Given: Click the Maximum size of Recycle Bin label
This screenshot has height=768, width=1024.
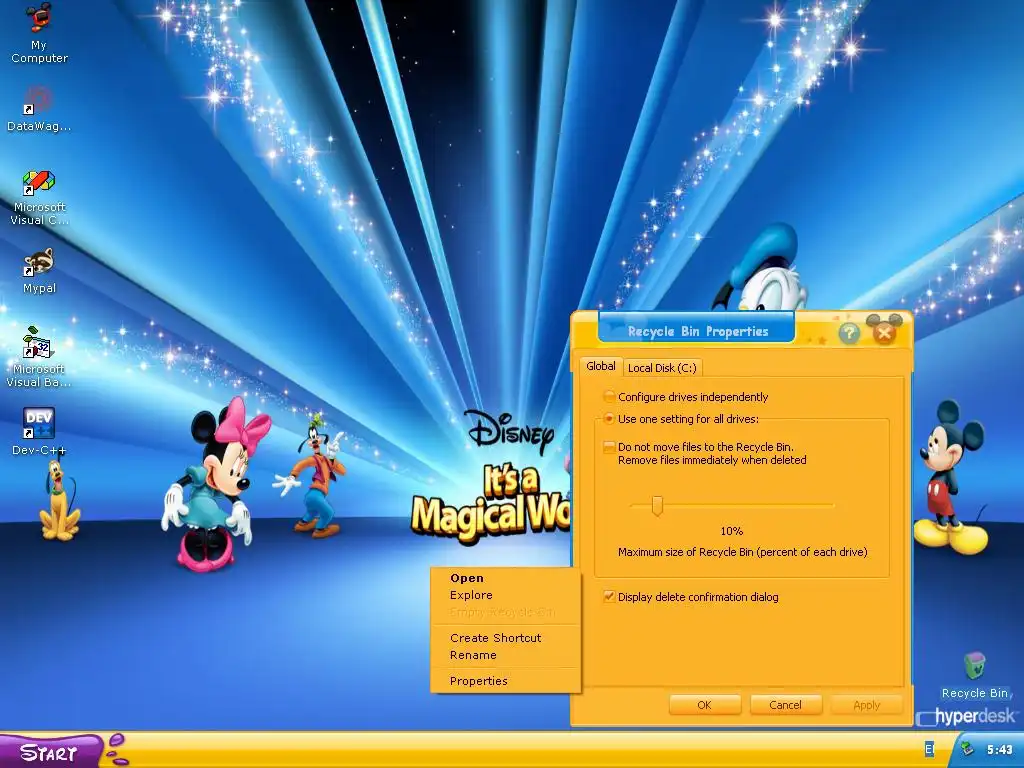Looking at the screenshot, I should (x=743, y=552).
